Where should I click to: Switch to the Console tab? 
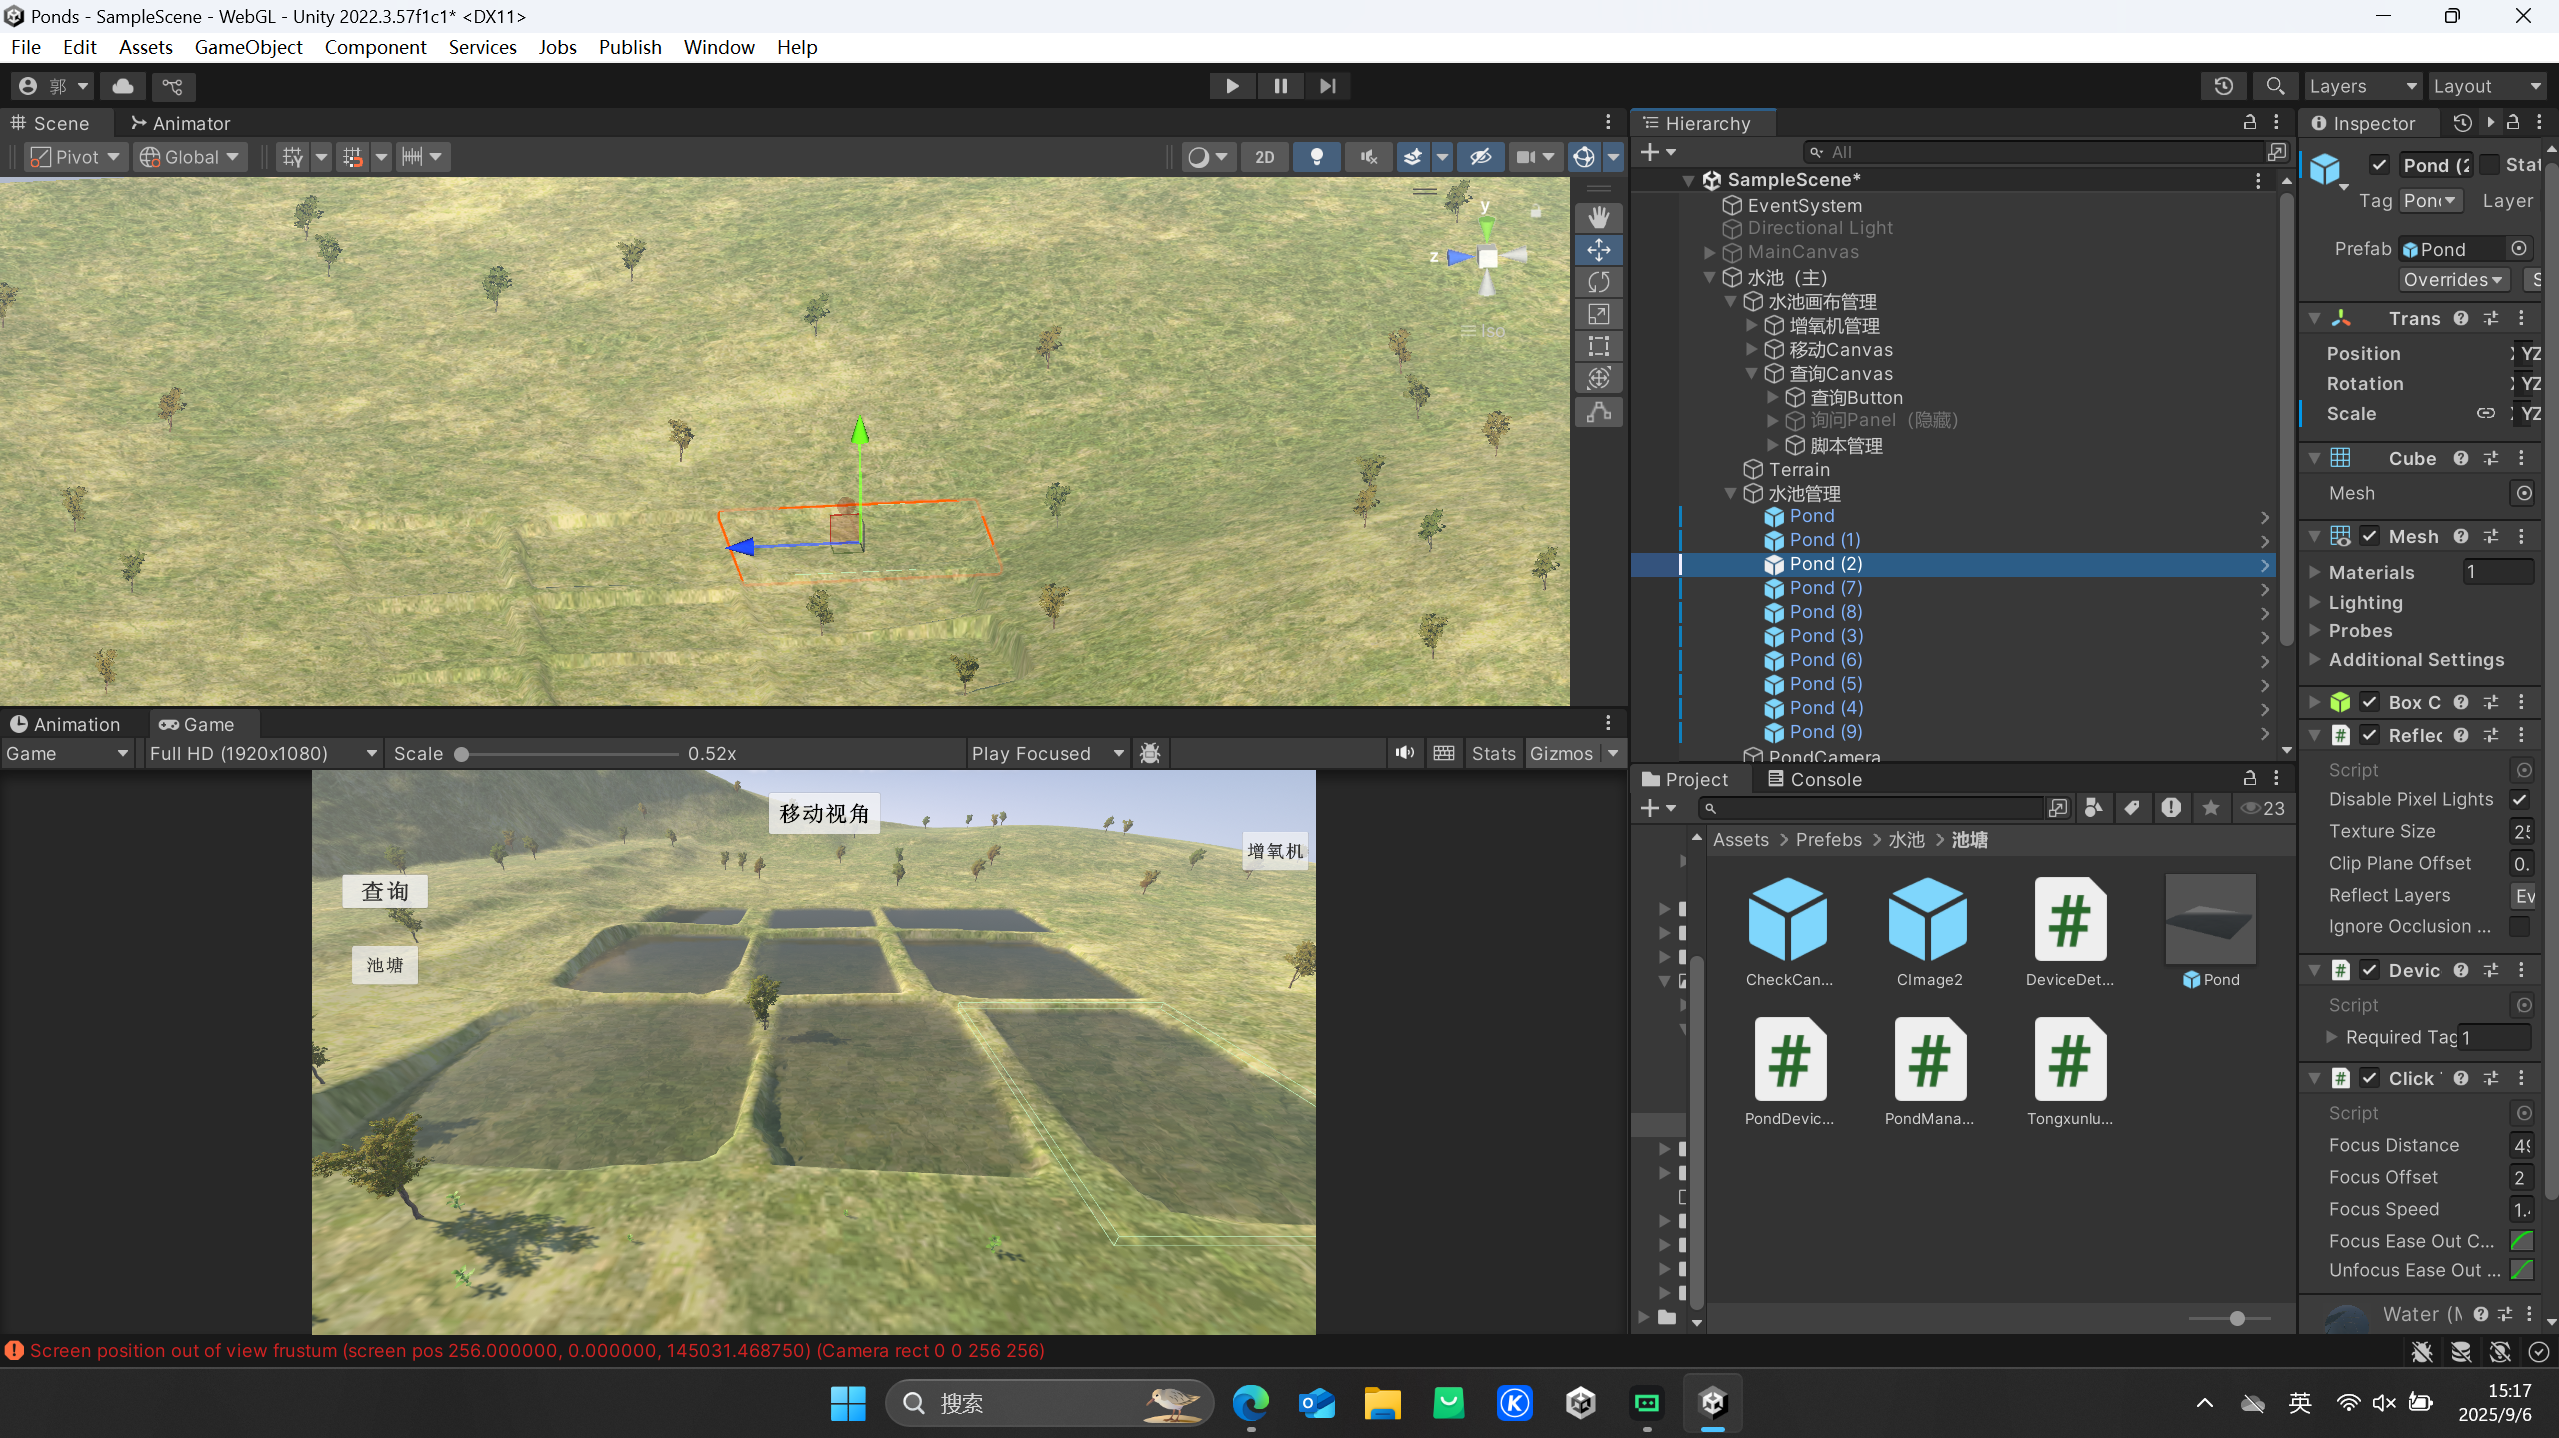(1814, 779)
